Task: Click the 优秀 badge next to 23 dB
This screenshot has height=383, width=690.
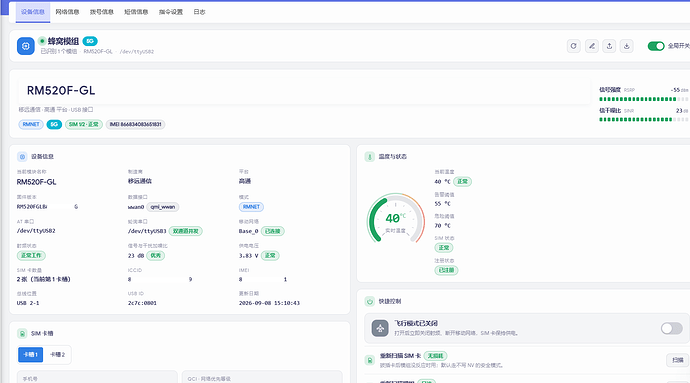Action: click(x=156, y=255)
